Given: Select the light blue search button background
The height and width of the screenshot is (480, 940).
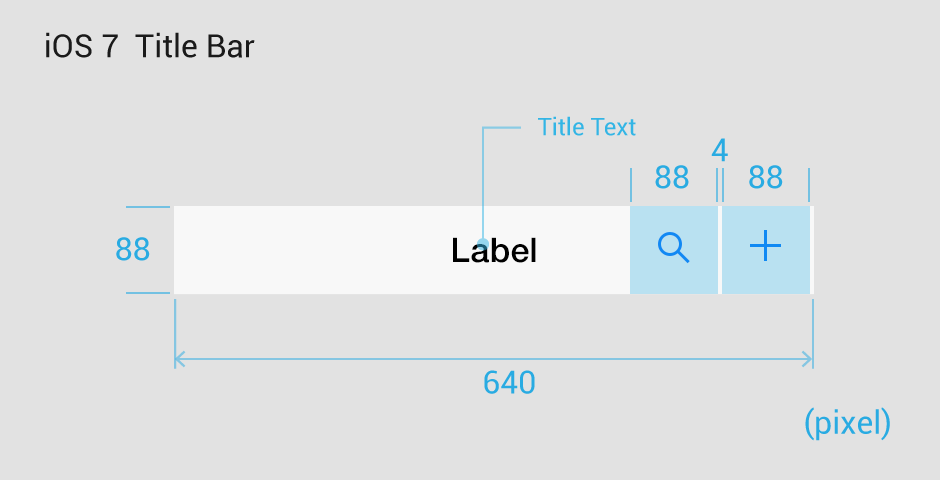Looking at the screenshot, I should [674, 250].
